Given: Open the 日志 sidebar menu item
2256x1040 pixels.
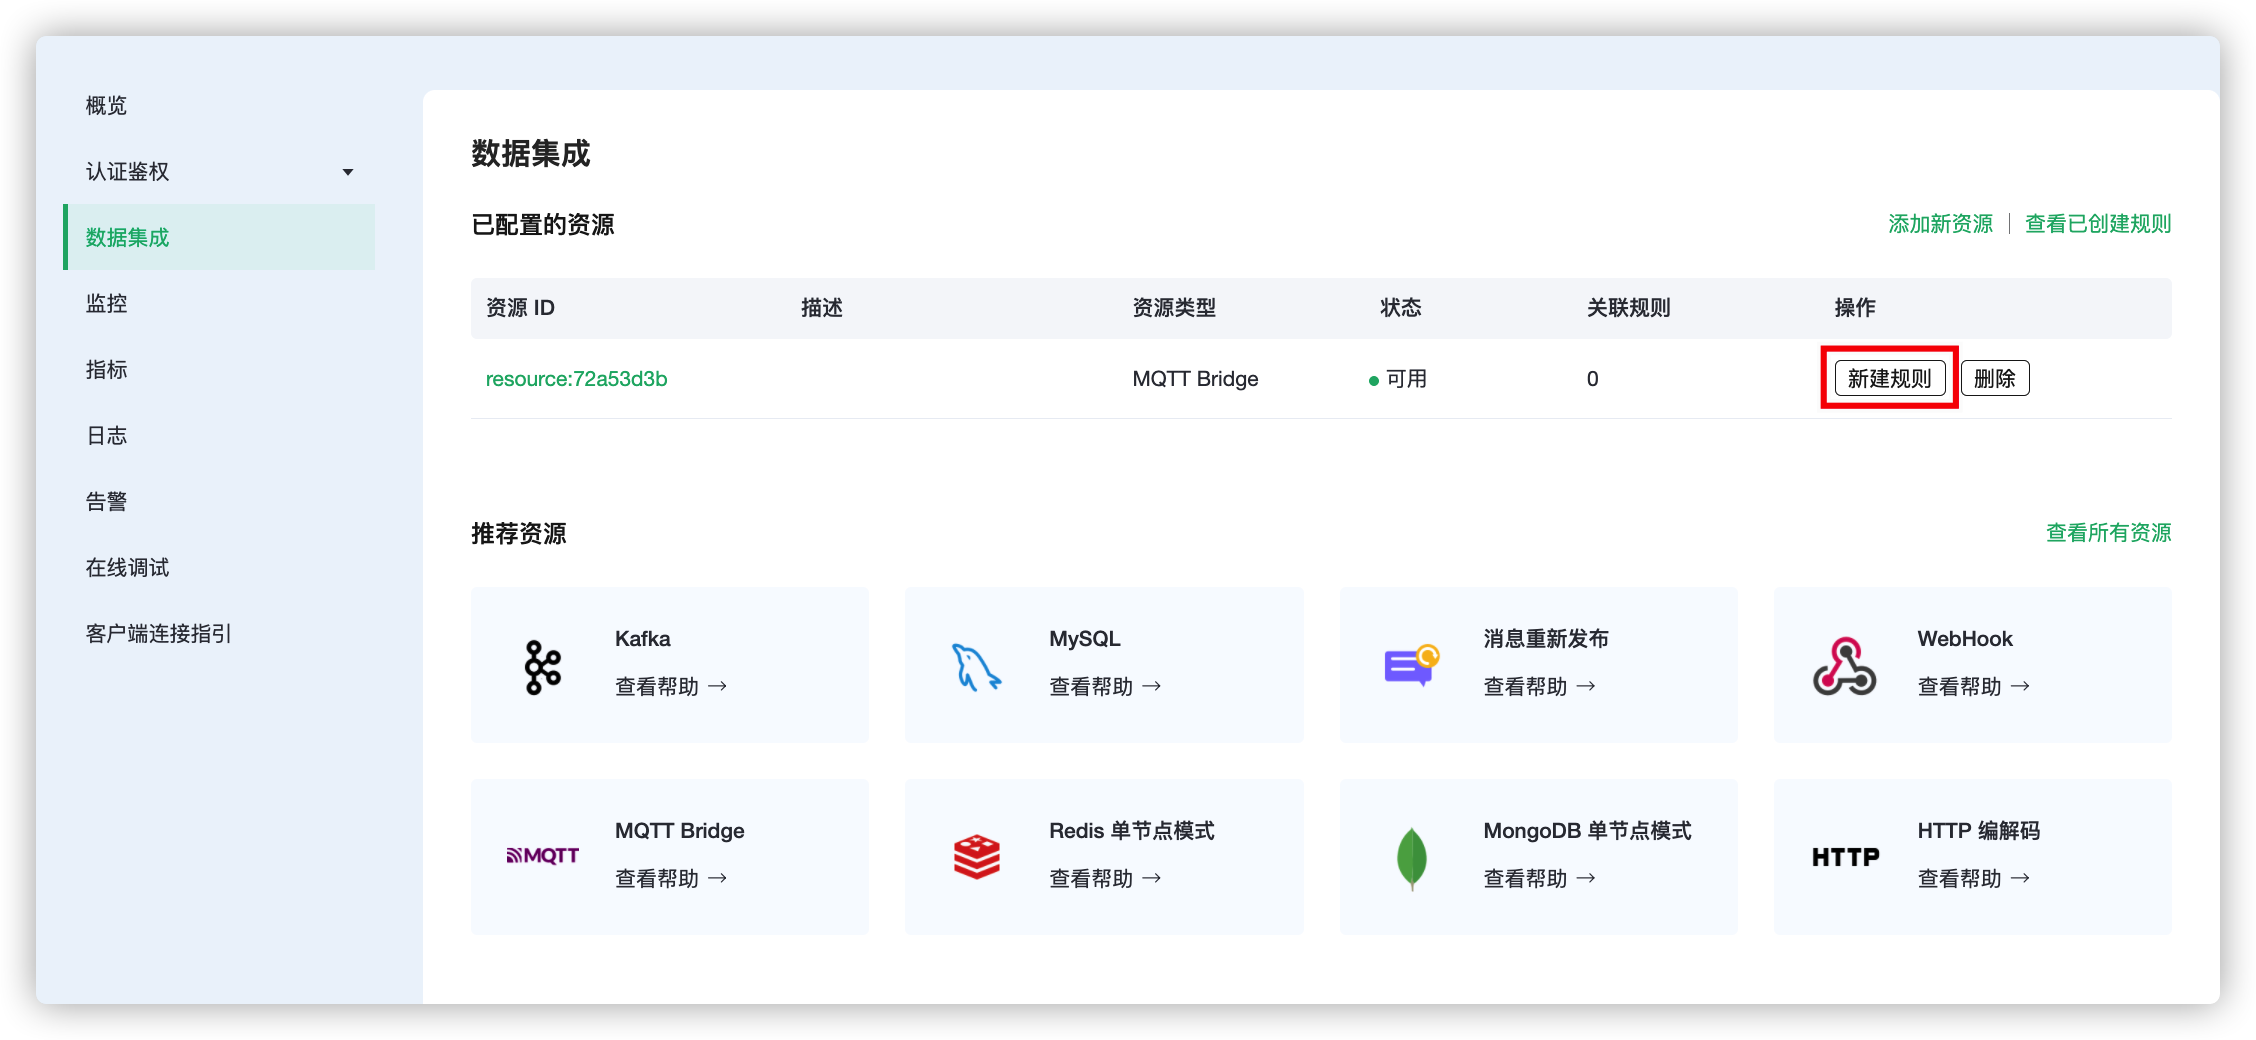Looking at the screenshot, I should pyautogui.click(x=107, y=436).
